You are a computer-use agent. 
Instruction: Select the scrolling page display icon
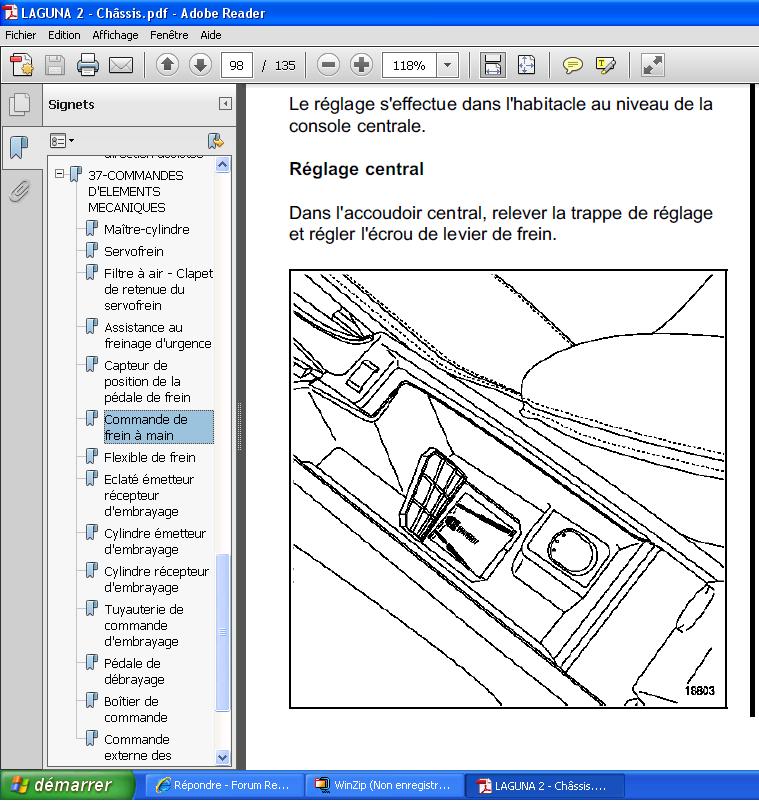[x=493, y=65]
